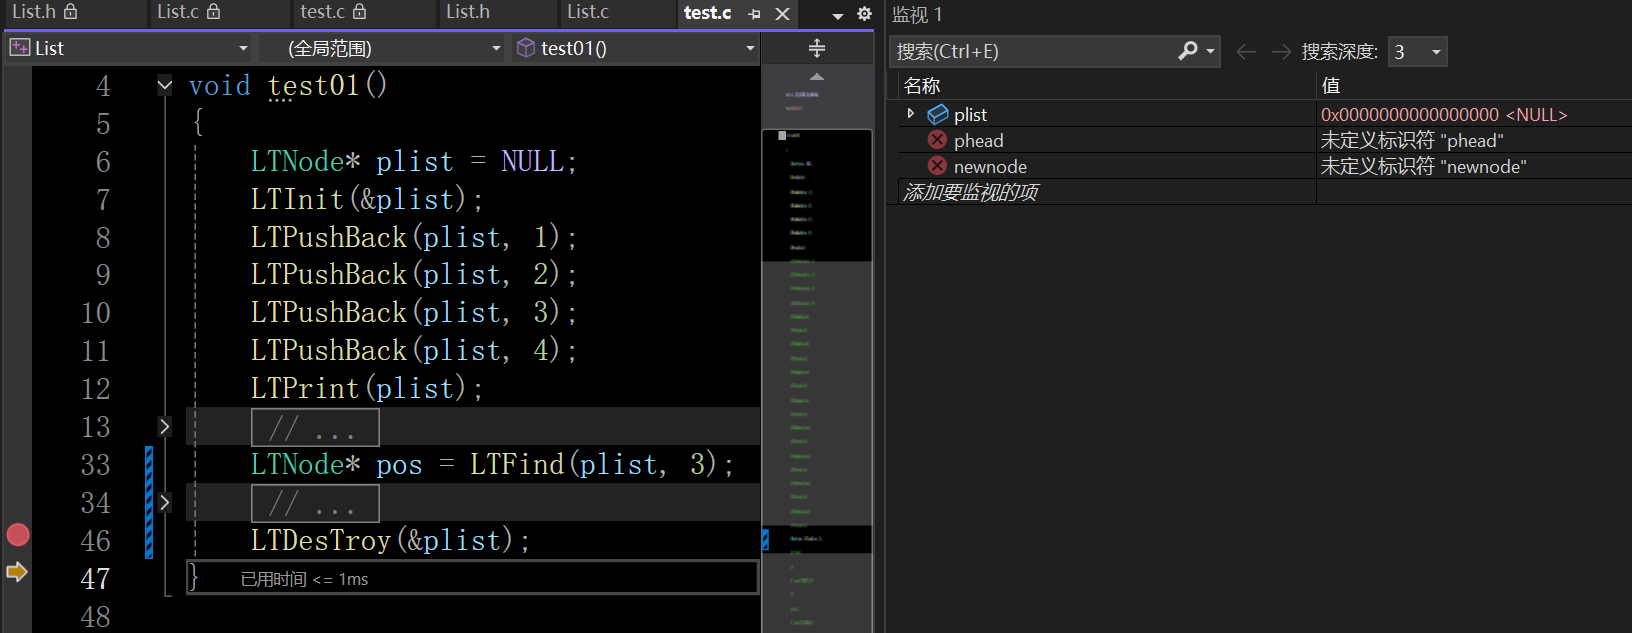Viewport: 1632px width, 633px height.
Task: Click the 值 column header
Action: point(1474,86)
